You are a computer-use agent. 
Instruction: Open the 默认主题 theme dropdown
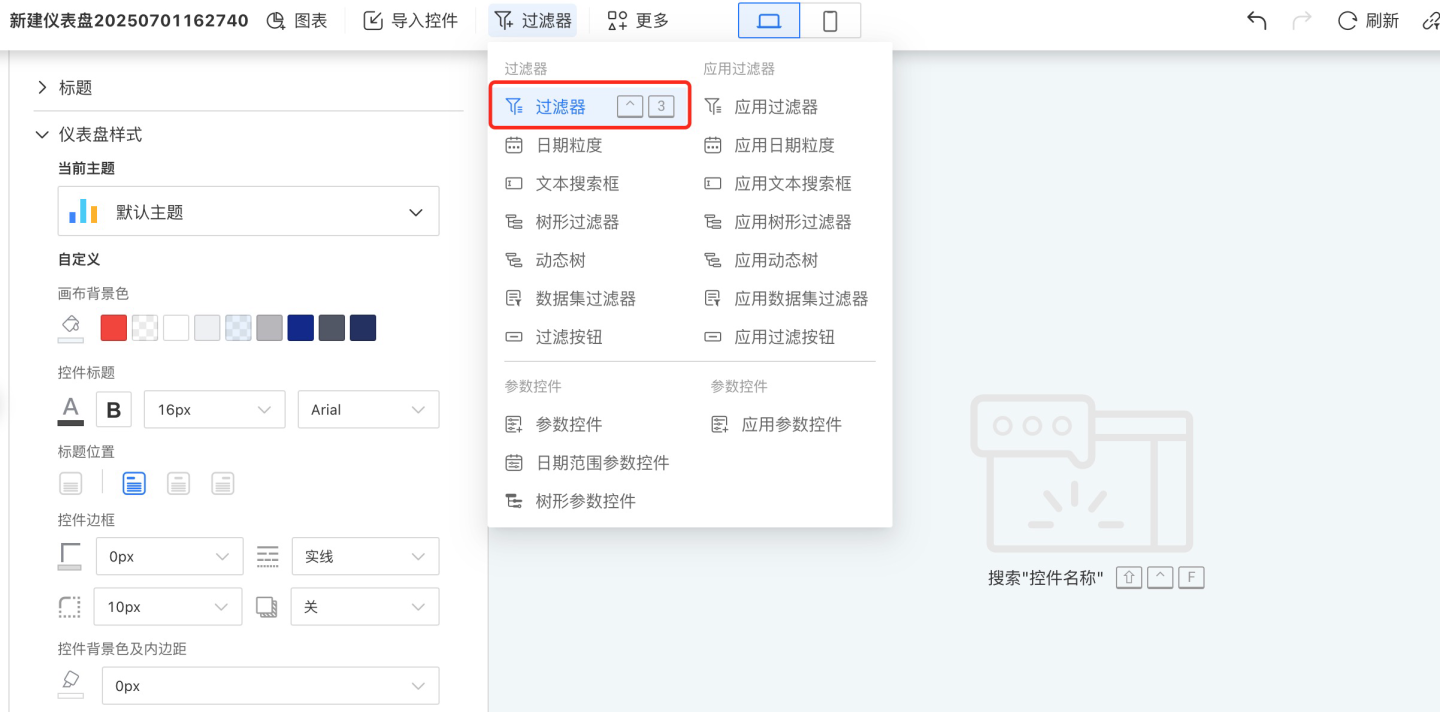coord(248,212)
